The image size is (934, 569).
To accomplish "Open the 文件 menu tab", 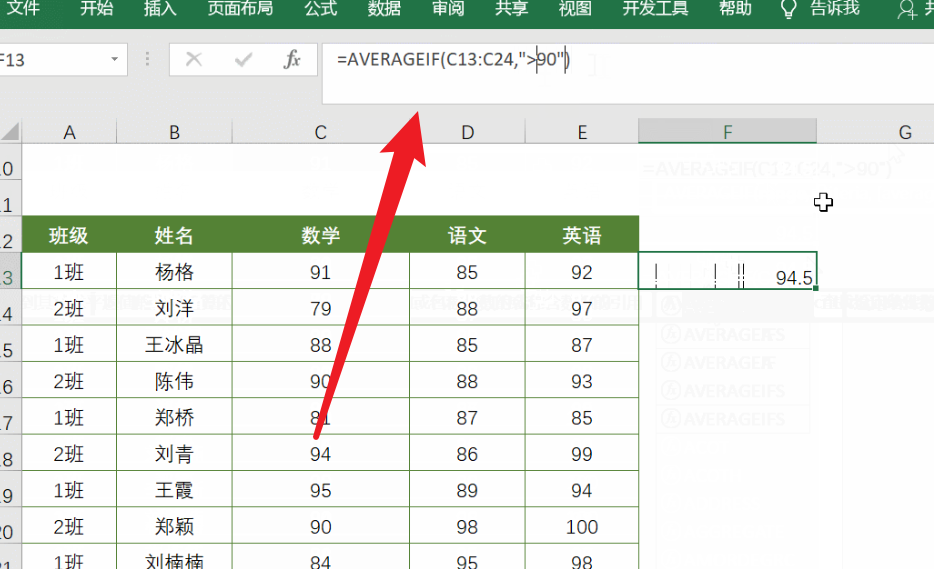I will 23,8.
